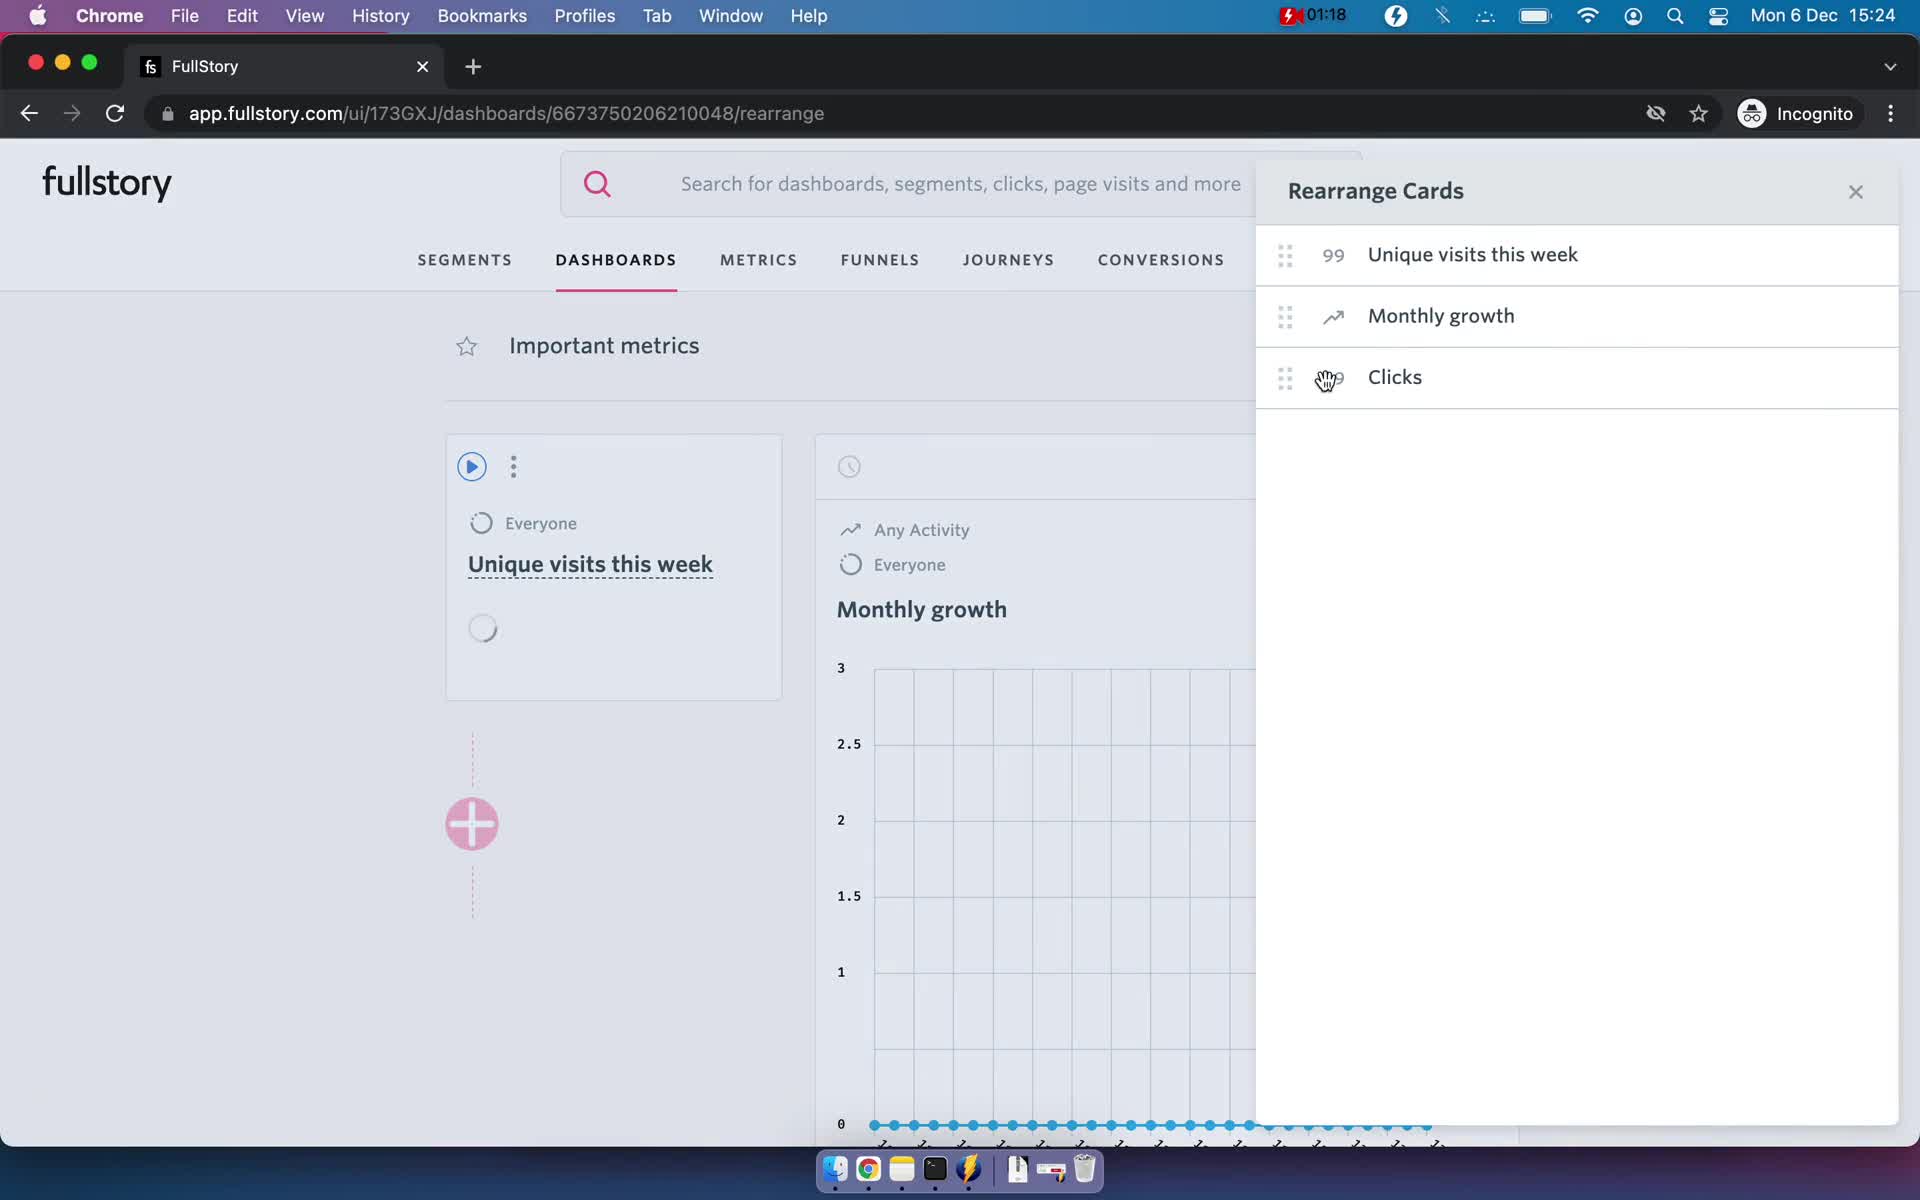The width and height of the screenshot is (1920, 1200).
Task: Open a new browser tab
Action: [473, 66]
